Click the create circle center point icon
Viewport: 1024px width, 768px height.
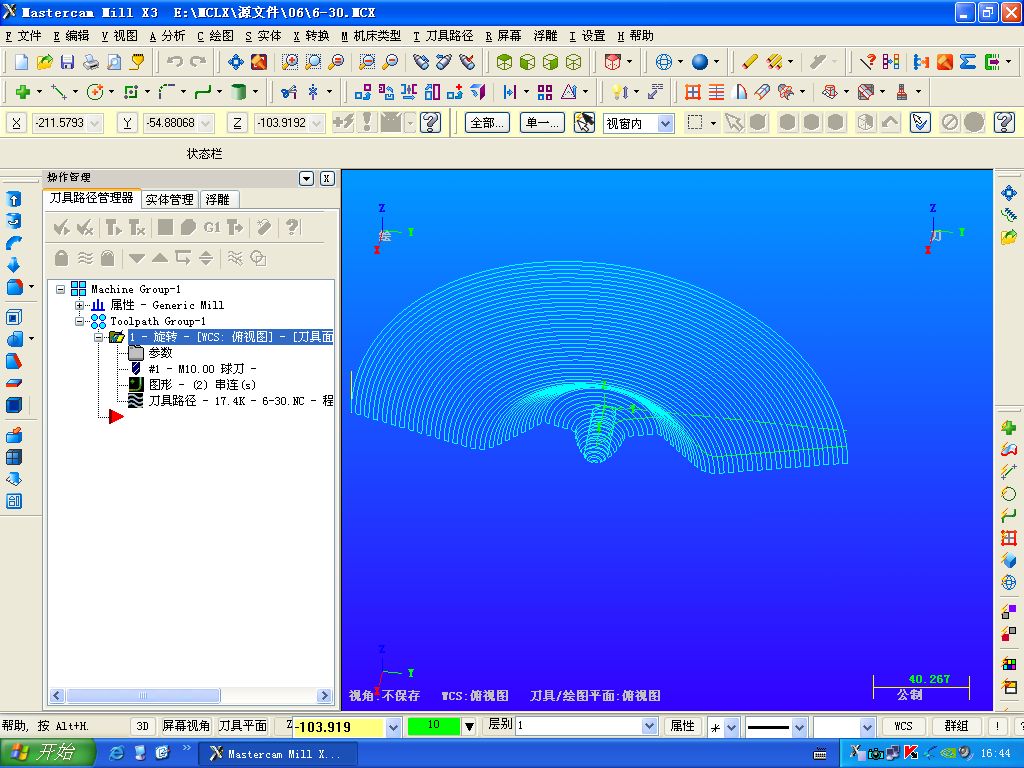coord(95,92)
